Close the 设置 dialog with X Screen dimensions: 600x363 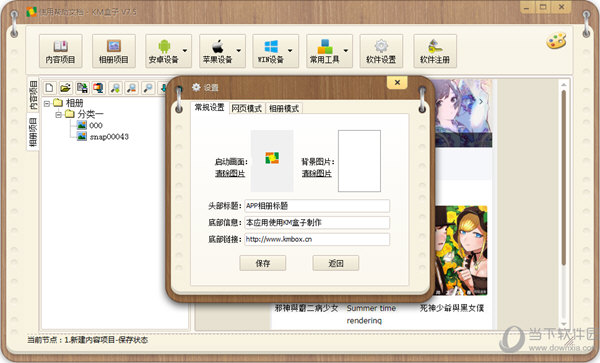[397, 82]
